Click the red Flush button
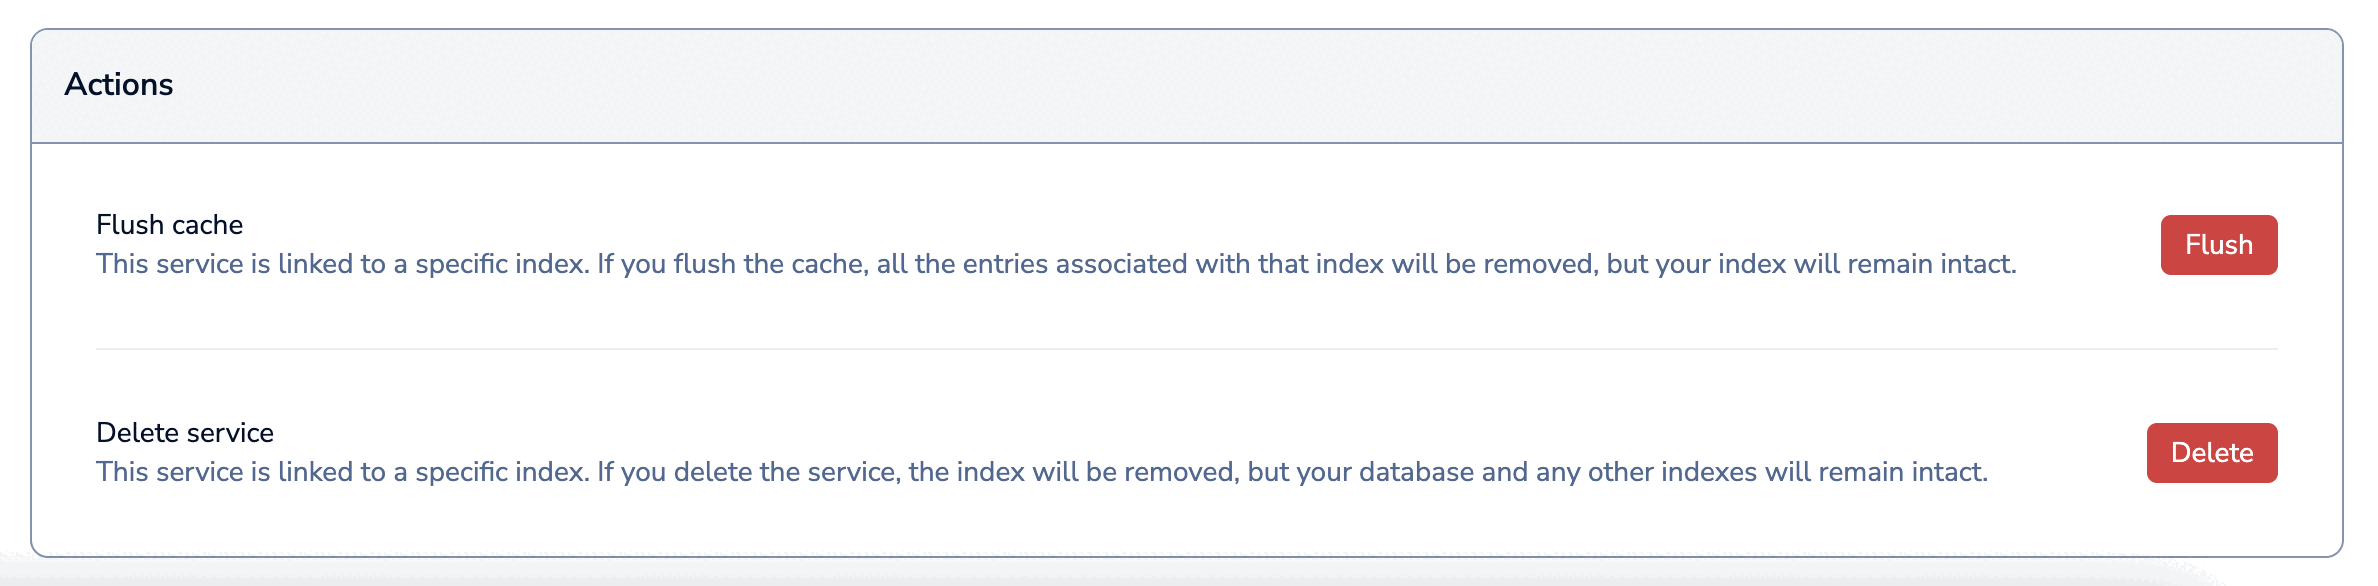The height and width of the screenshot is (586, 2378). [x=2218, y=245]
